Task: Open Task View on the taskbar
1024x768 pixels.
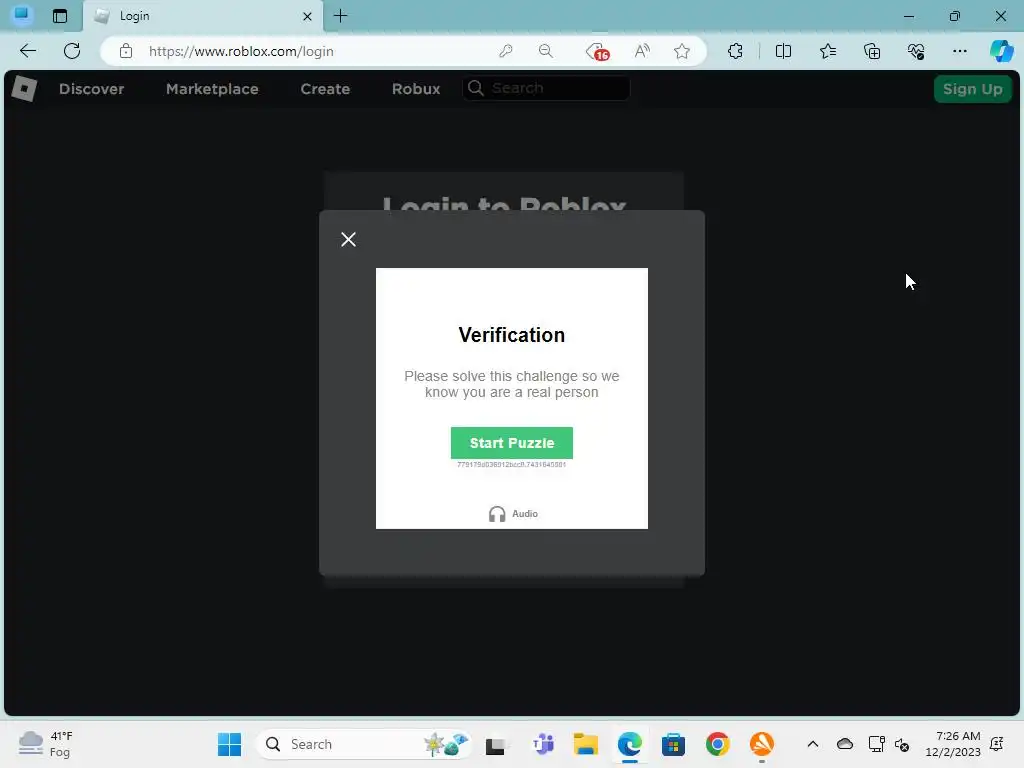Action: coord(497,744)
